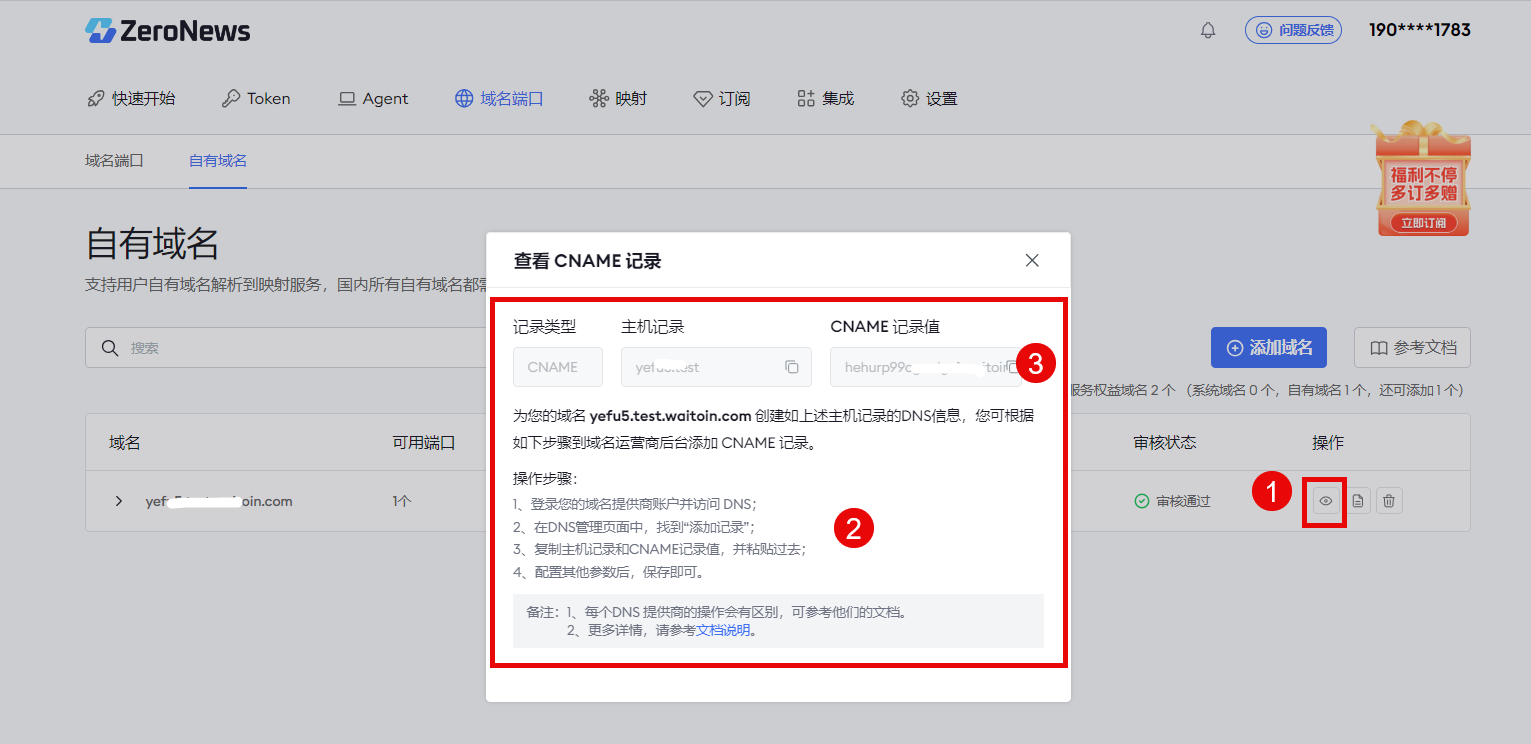Click the 快速开始 rocket icon

point(96,98)
